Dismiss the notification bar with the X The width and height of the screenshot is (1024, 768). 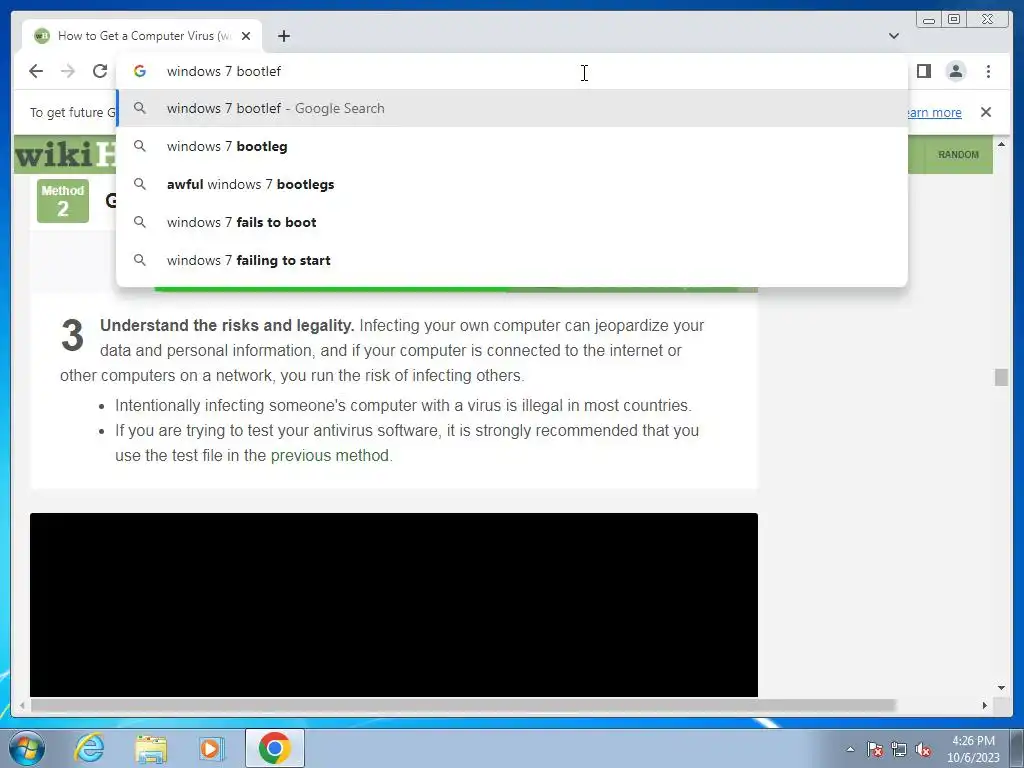coord(986,112)
